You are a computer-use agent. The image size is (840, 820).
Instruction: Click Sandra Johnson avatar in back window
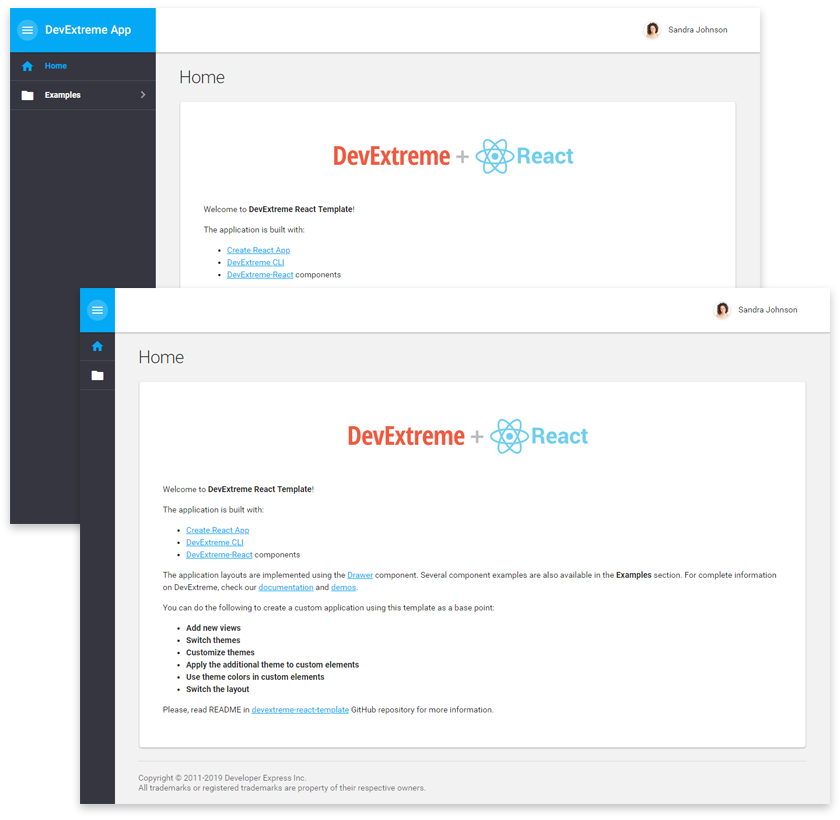coord(652,30)
